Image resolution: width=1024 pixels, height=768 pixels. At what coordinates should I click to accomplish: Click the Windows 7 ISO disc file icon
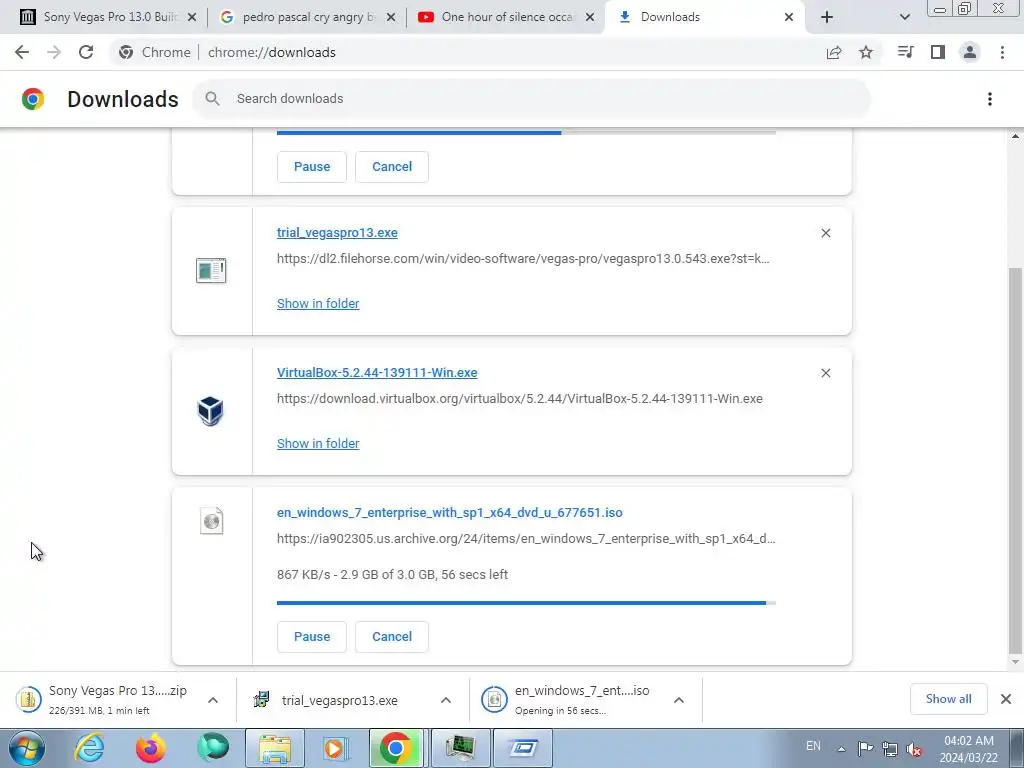212,521
